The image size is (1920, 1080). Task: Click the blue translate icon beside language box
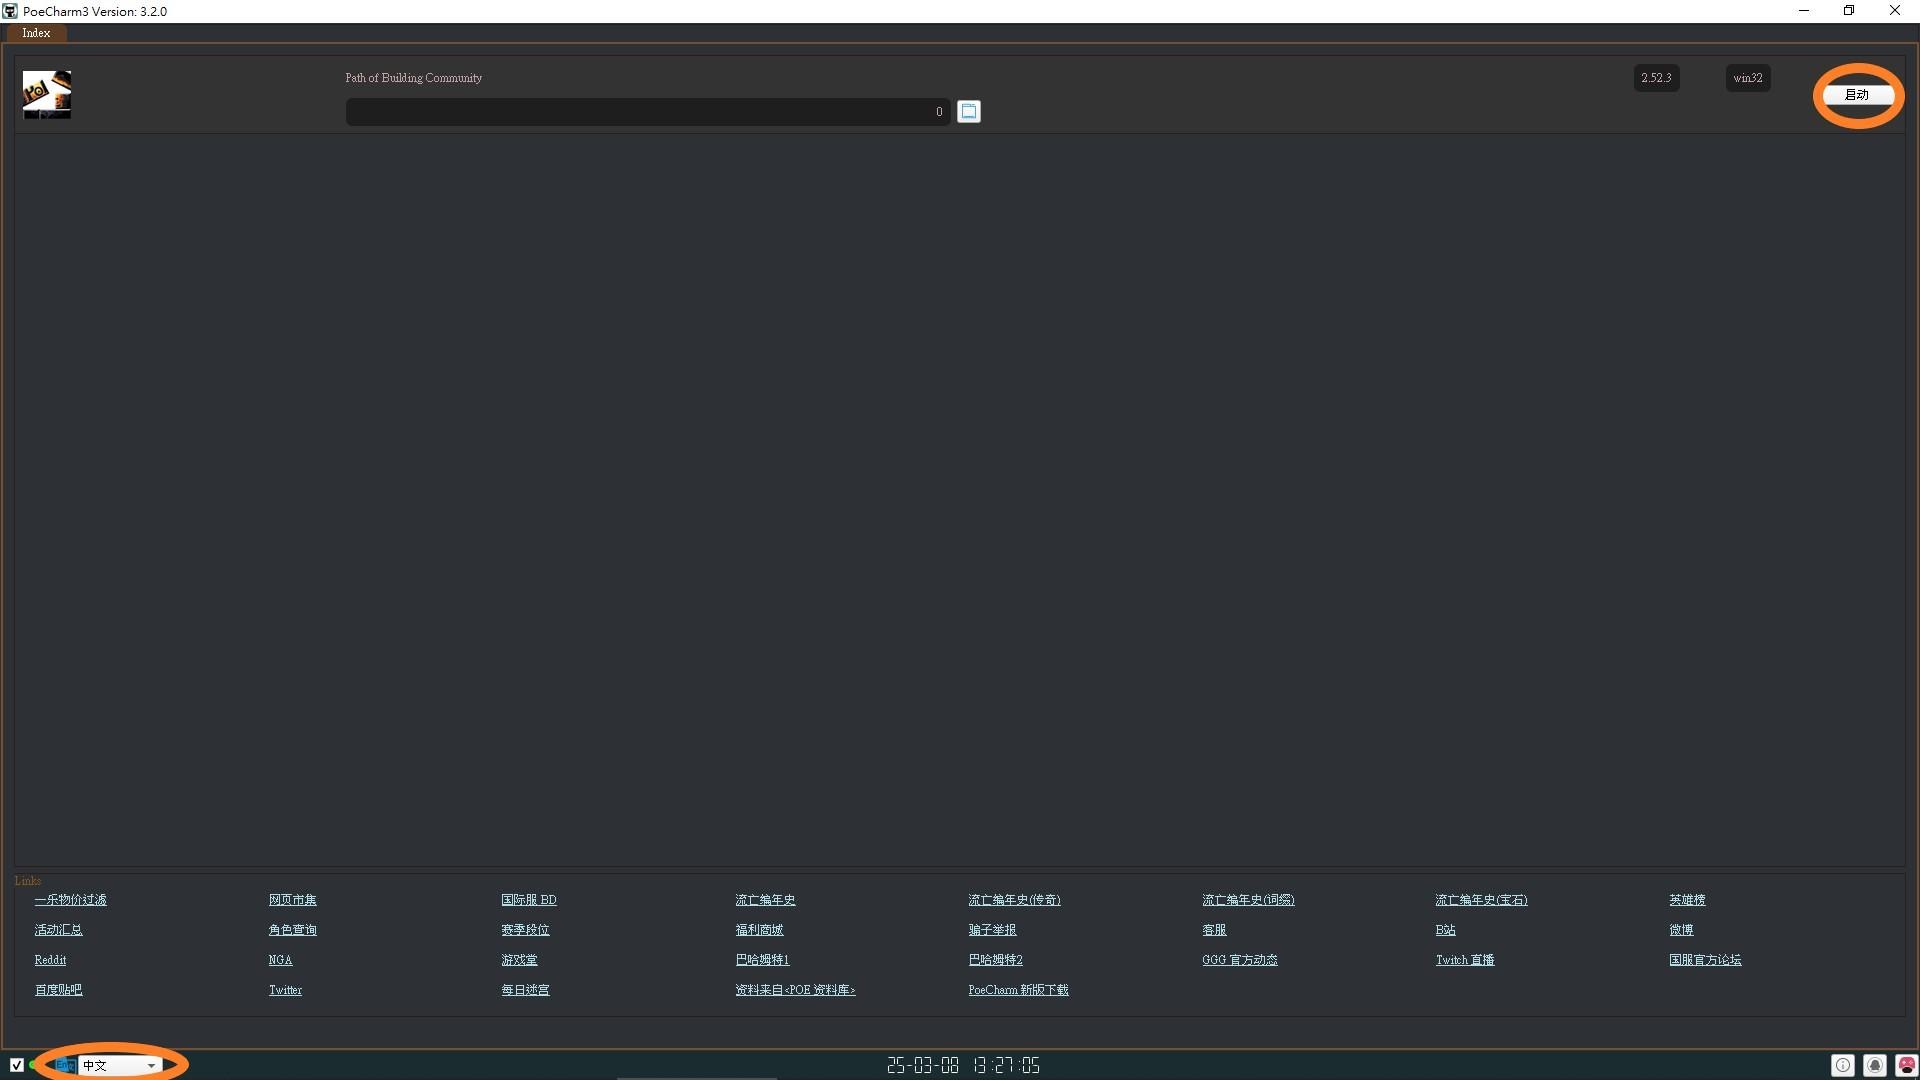(65, 1066)
